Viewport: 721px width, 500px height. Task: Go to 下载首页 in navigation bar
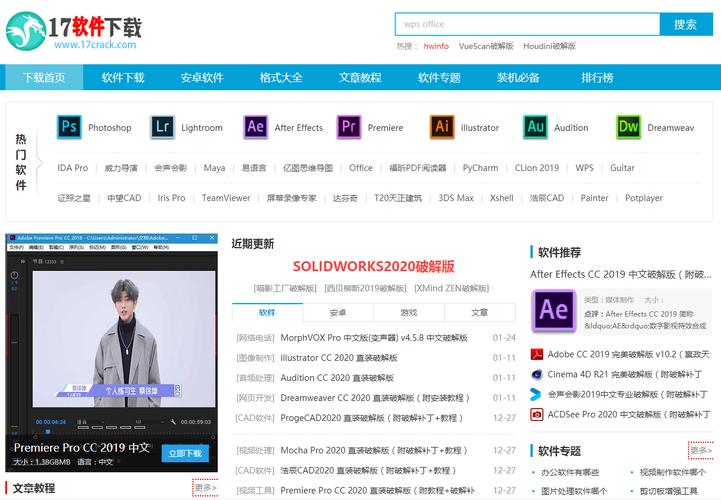click(x=44, y=77)
